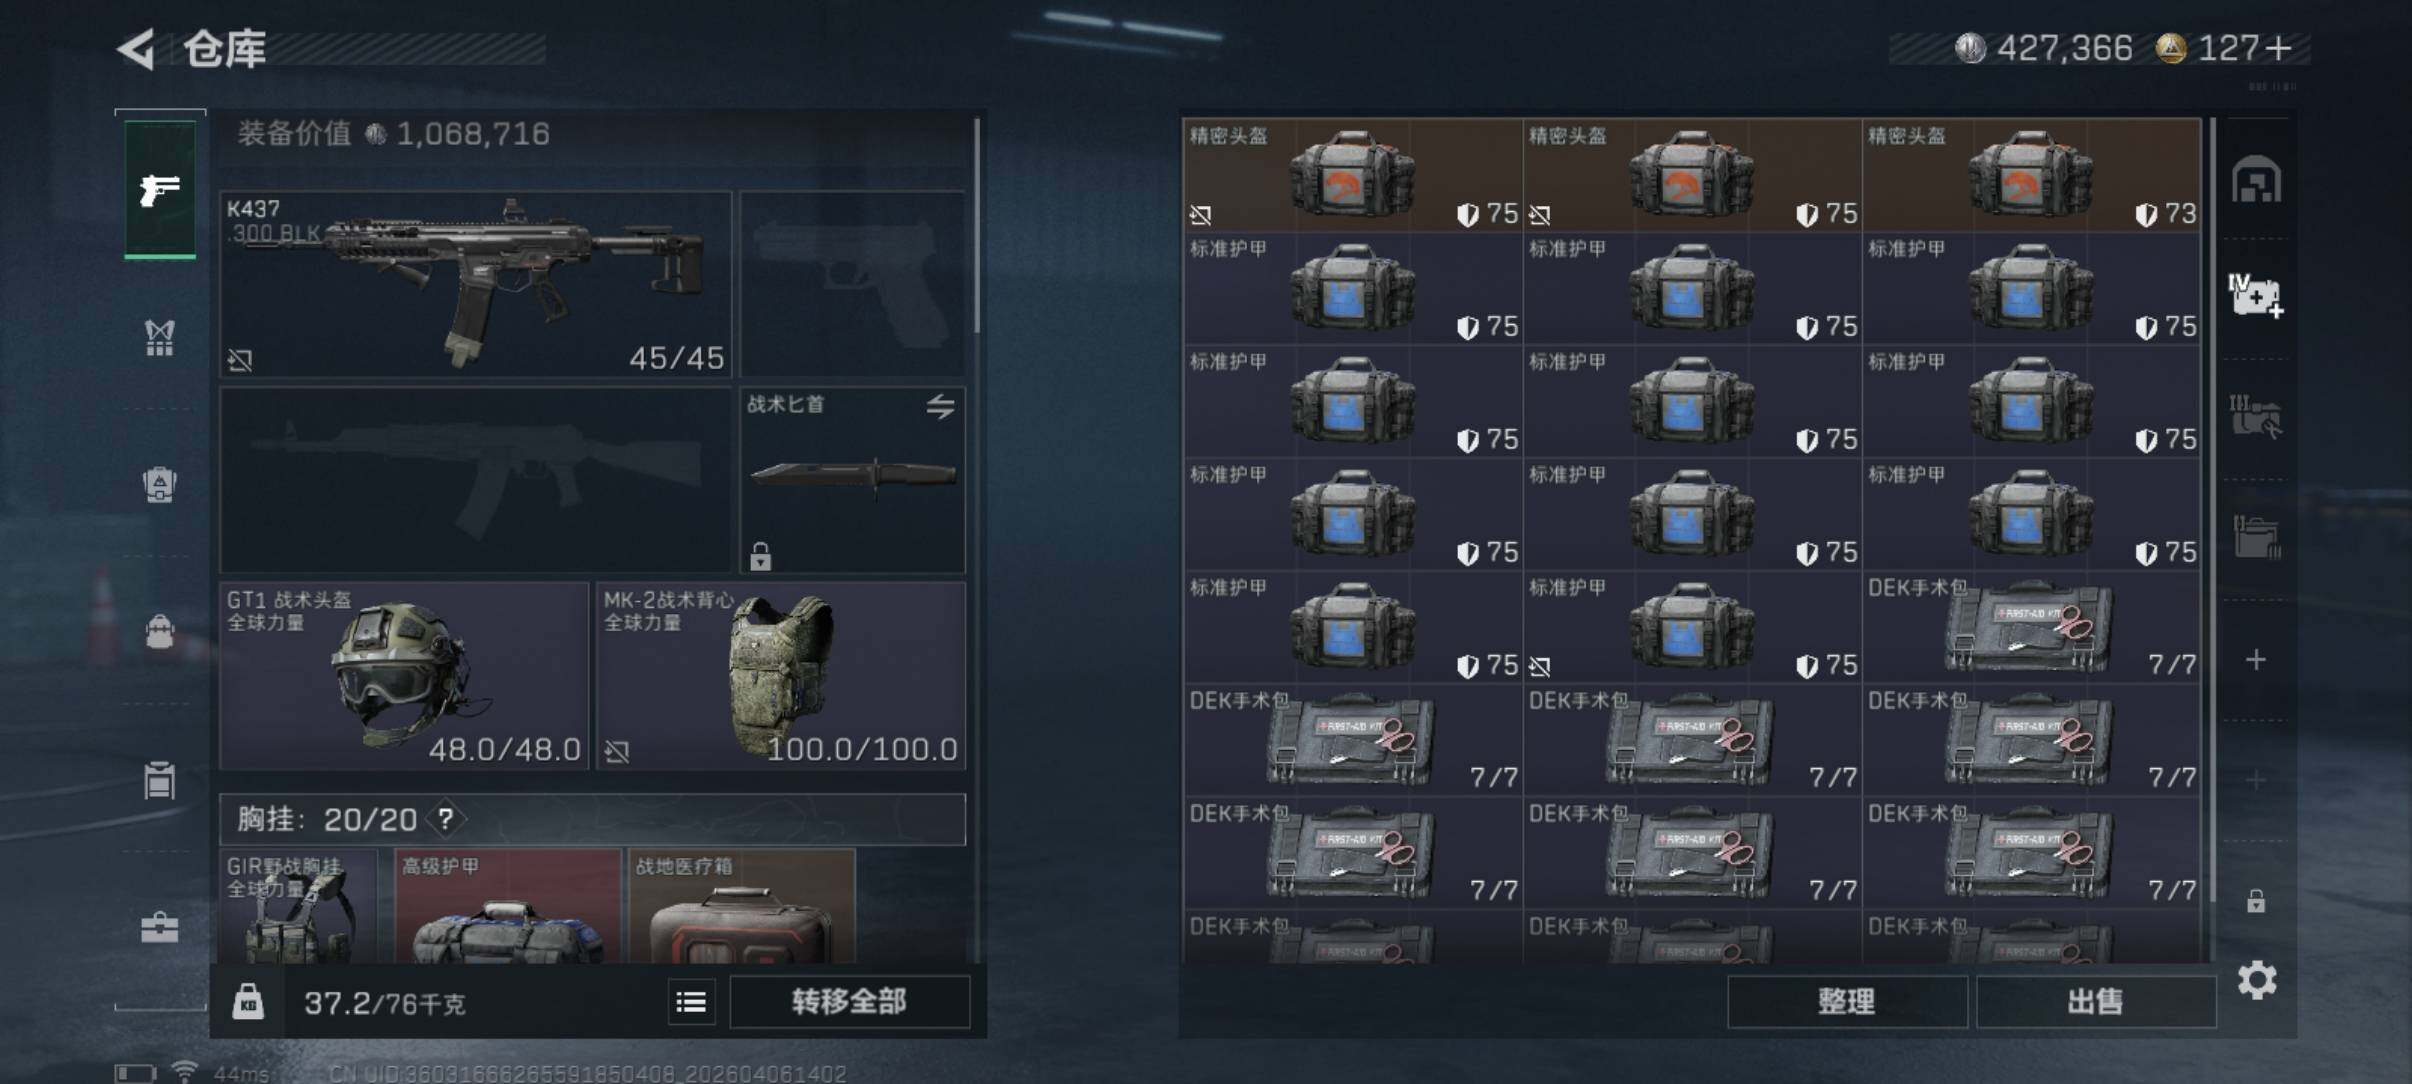Toggle the padlock on locked storage container
Viewport: 2412px width, 1084px height.
tap(2256, 901)
